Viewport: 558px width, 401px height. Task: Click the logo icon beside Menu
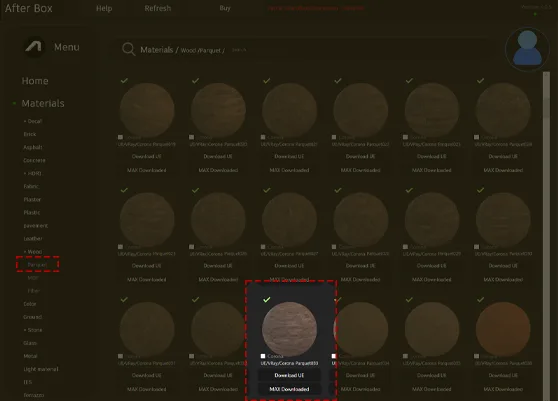(34, 47)
